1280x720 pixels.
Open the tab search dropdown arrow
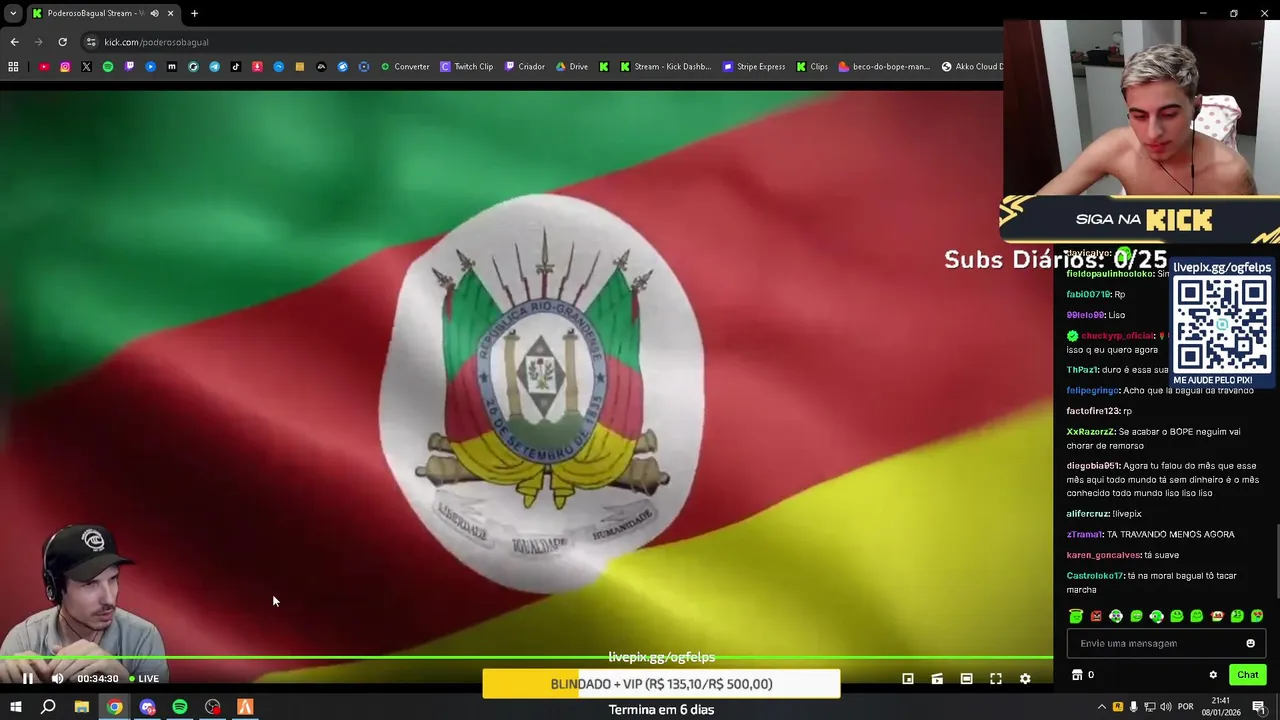point(13,13)
